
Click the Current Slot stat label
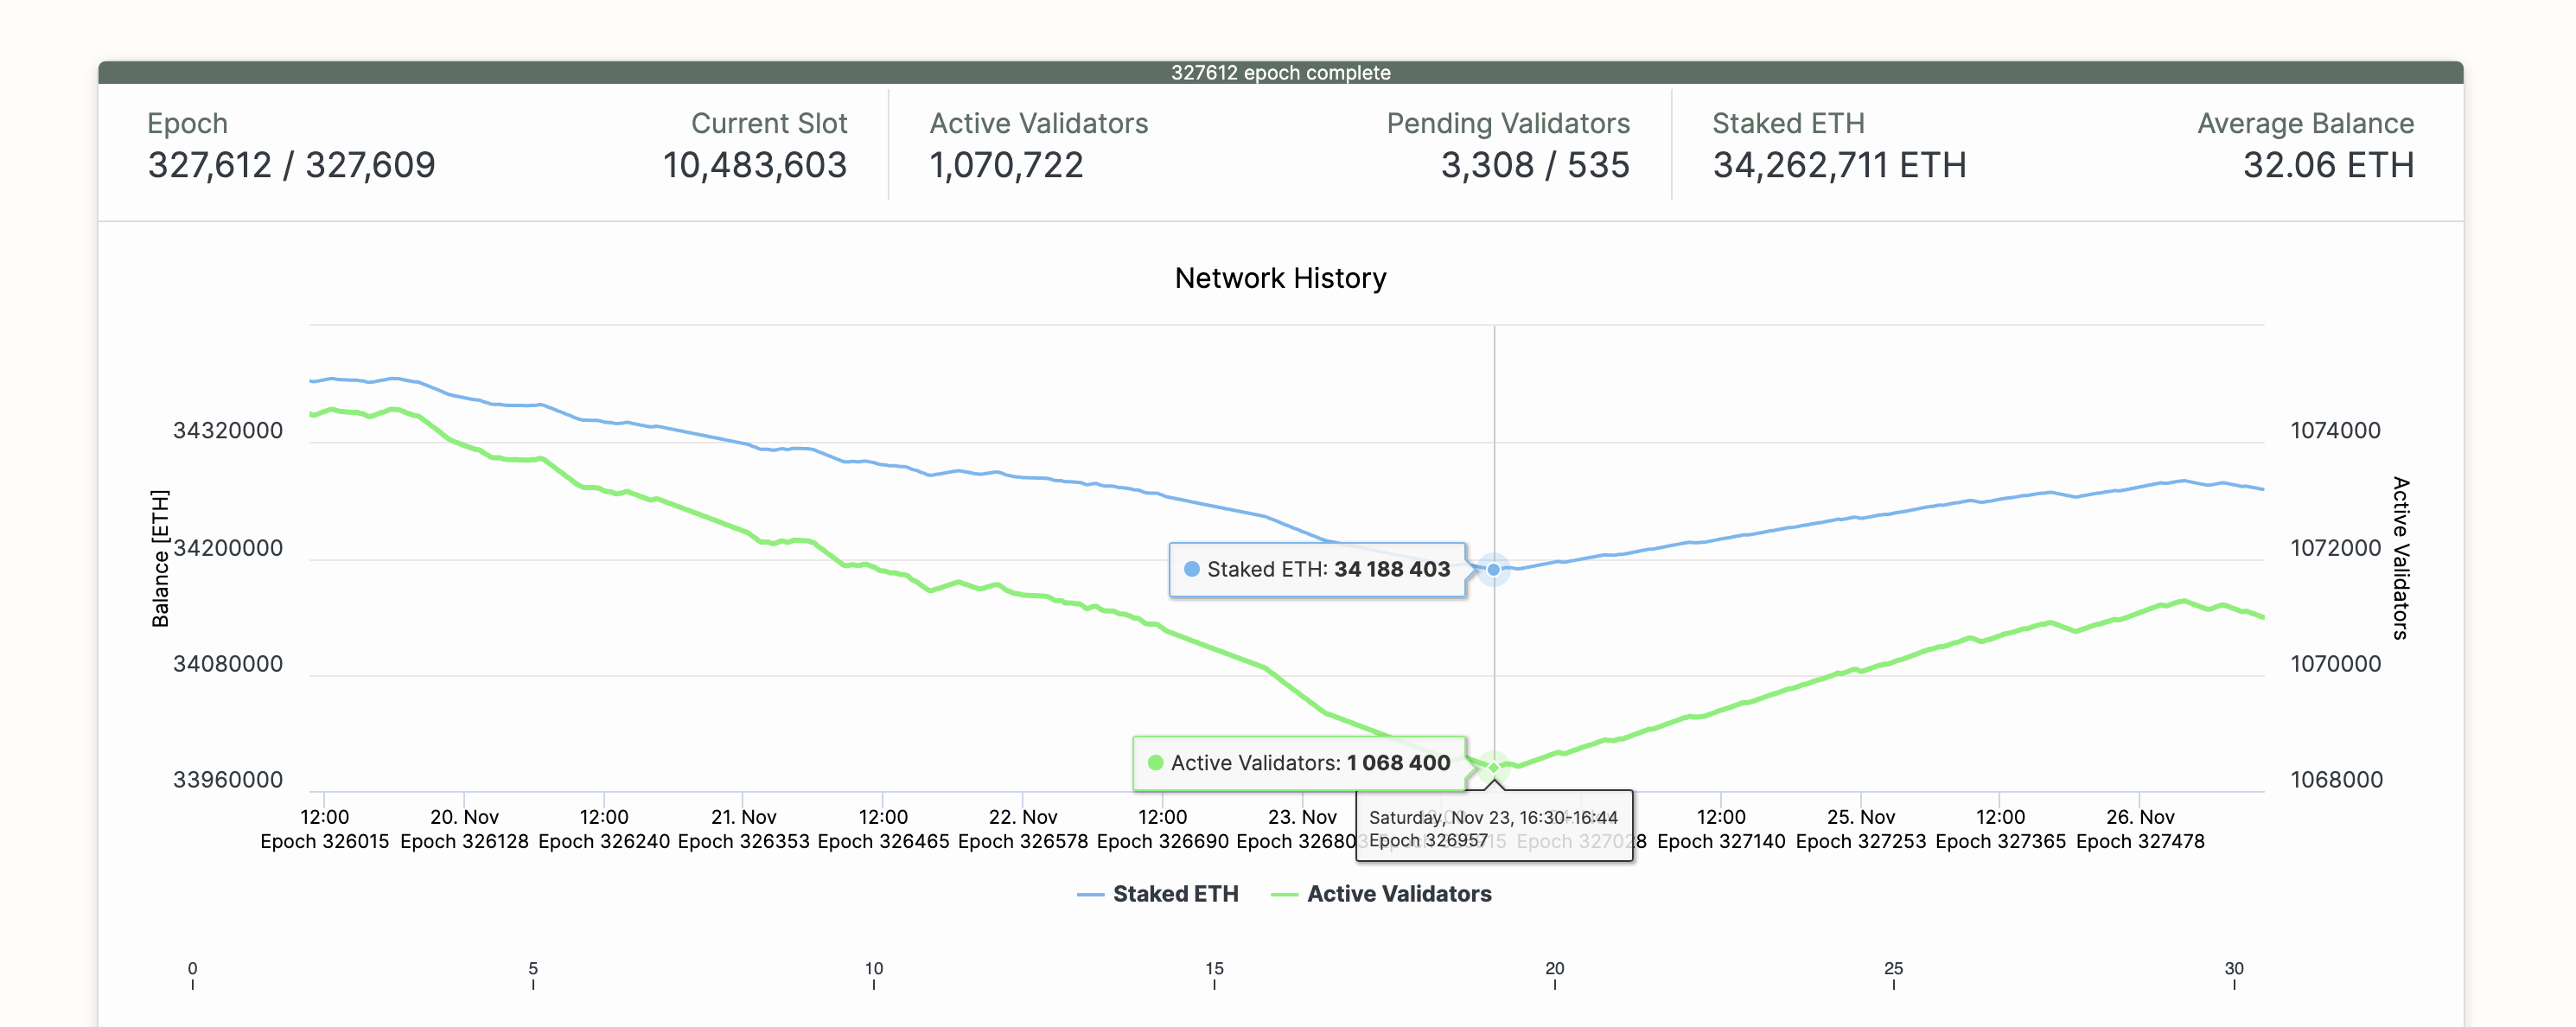point(769,123)
